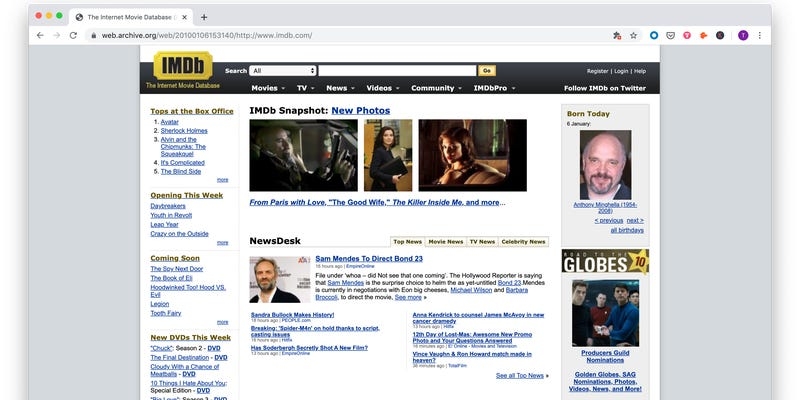
Task: Reload the page with the refresh icon
Action: (x=73, y=35)
